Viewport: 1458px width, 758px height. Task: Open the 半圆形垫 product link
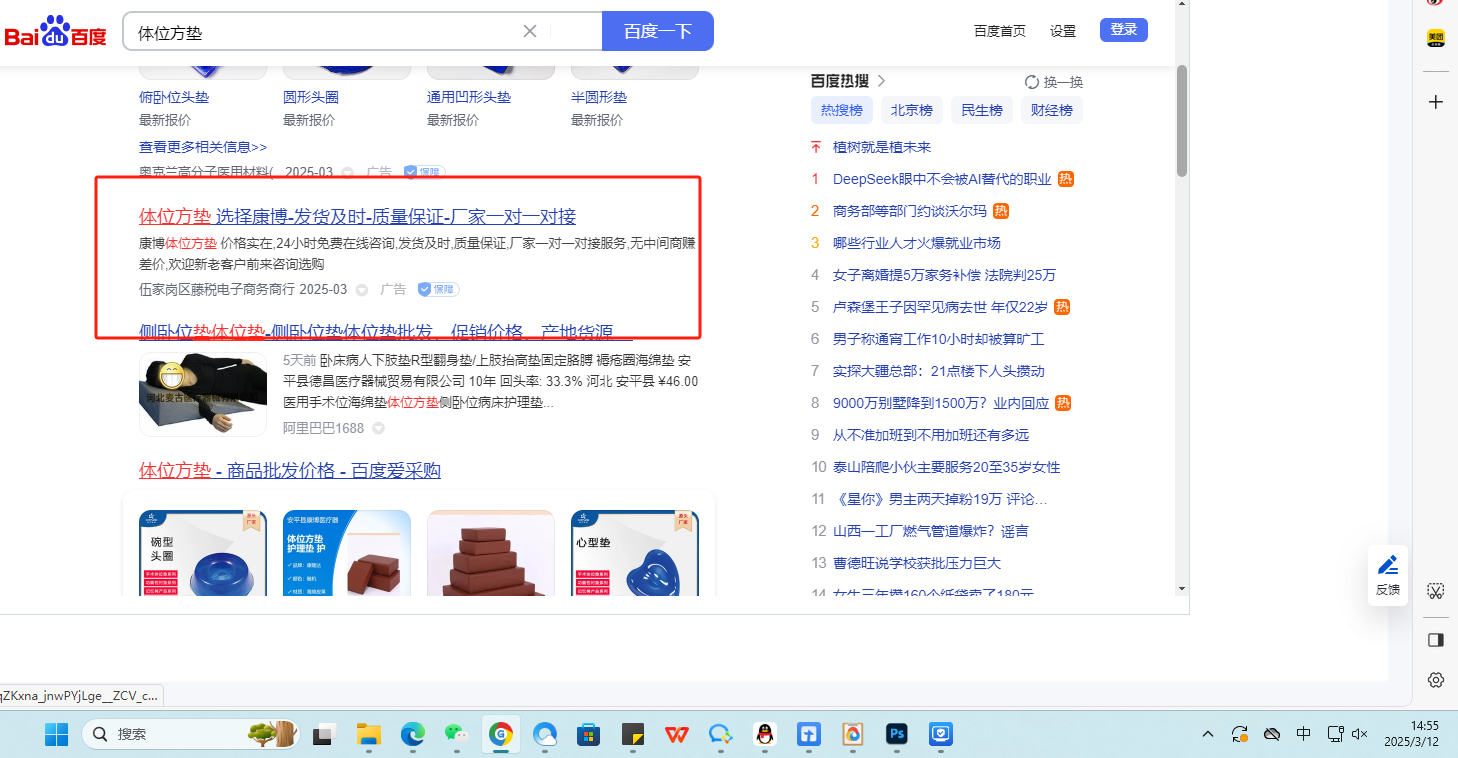coord(599,97)
